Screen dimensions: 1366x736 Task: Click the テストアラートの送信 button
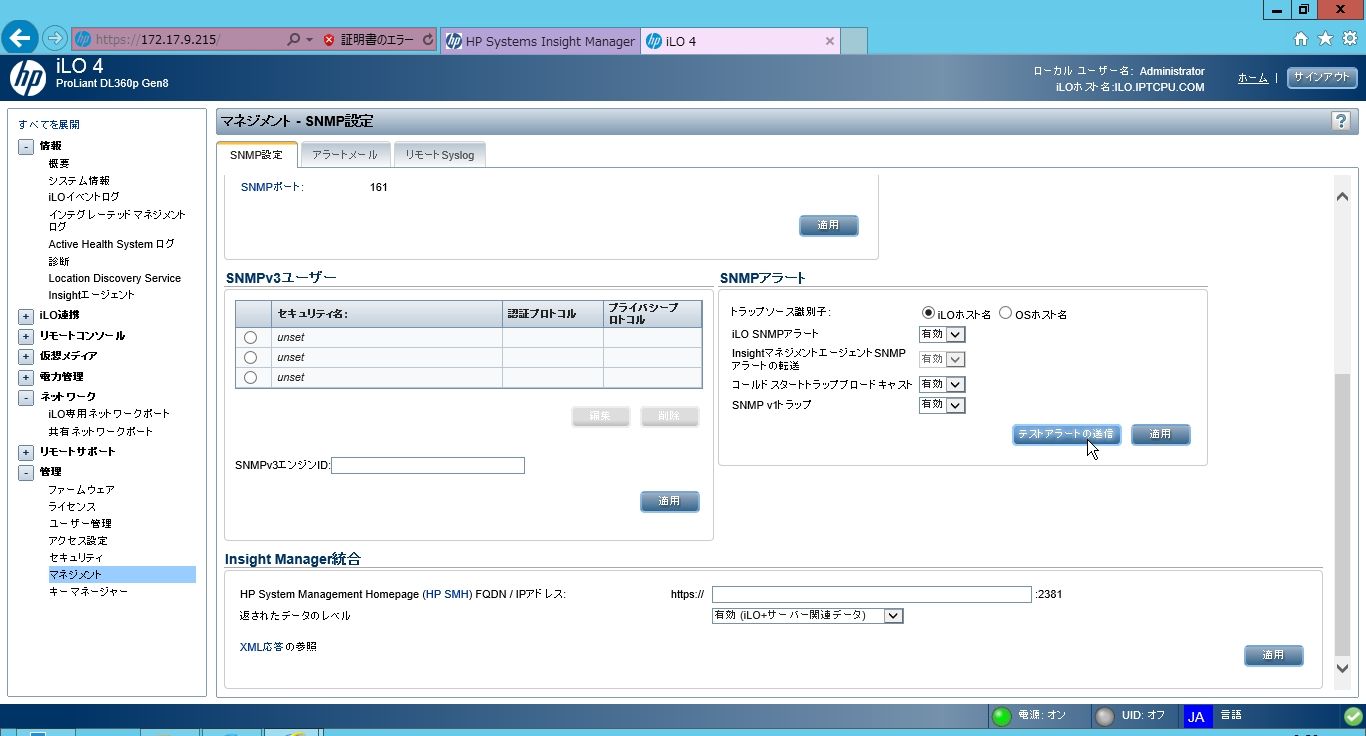[1066, 434]
